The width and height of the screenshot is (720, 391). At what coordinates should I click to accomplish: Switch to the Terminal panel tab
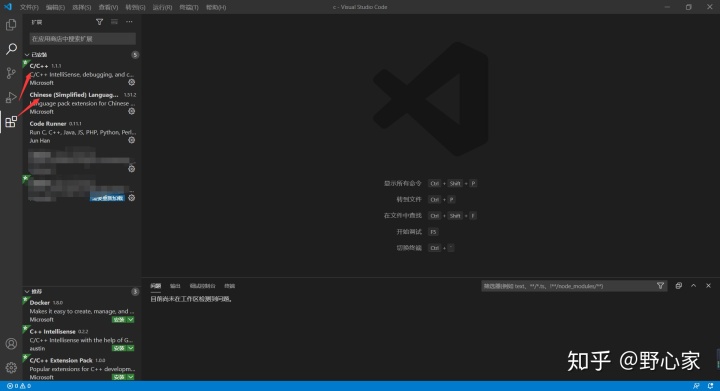click(x=230, y=286)
